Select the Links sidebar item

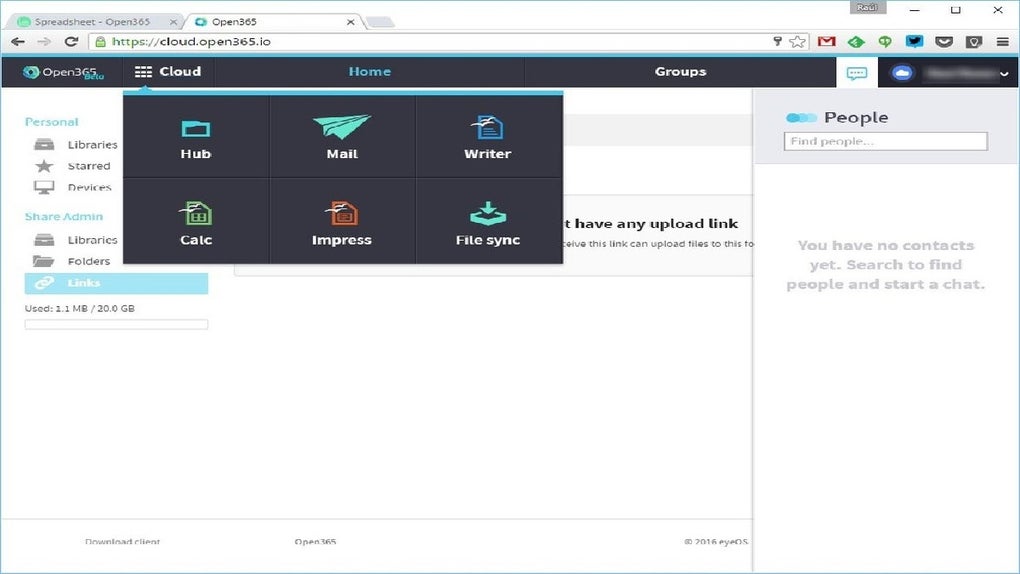click(116, 283)
